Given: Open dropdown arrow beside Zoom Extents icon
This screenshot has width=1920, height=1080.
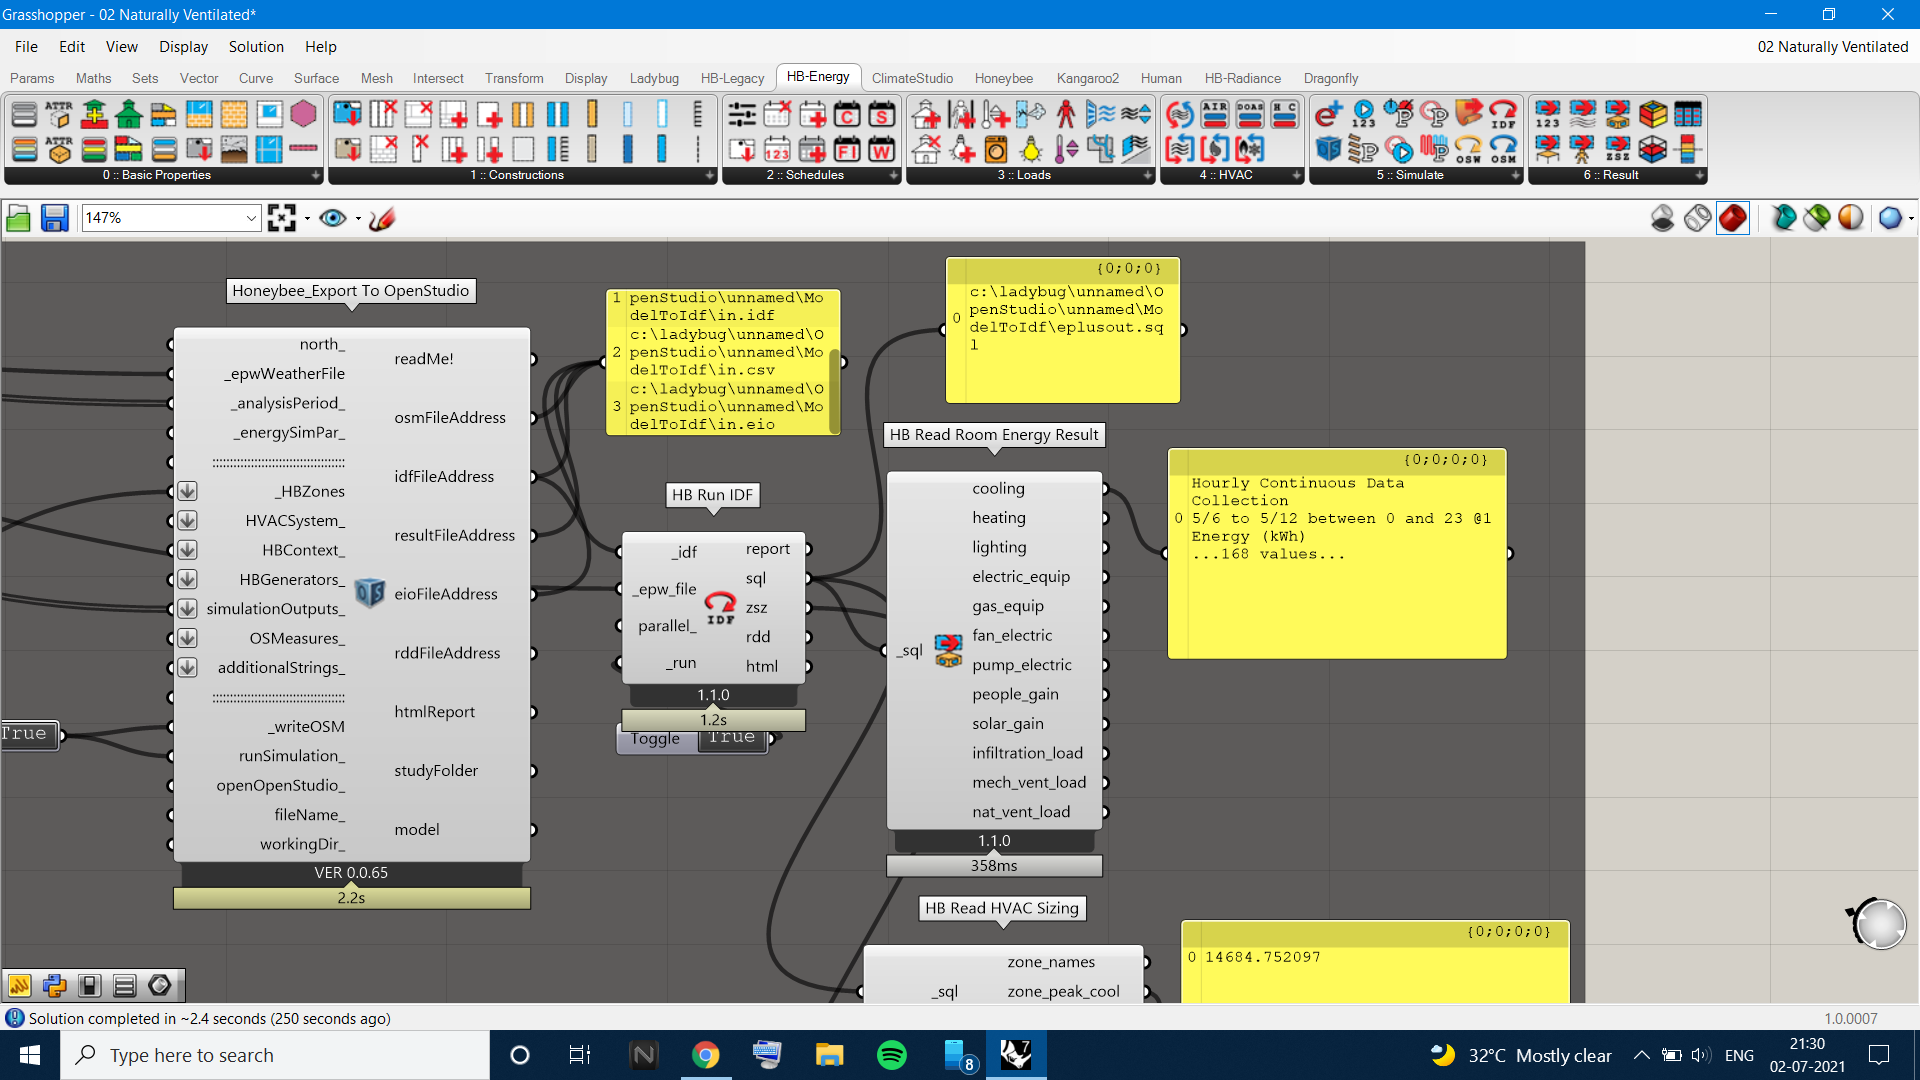Looking at the screenshot, I should pyautogui.click(x=307, y=218).
